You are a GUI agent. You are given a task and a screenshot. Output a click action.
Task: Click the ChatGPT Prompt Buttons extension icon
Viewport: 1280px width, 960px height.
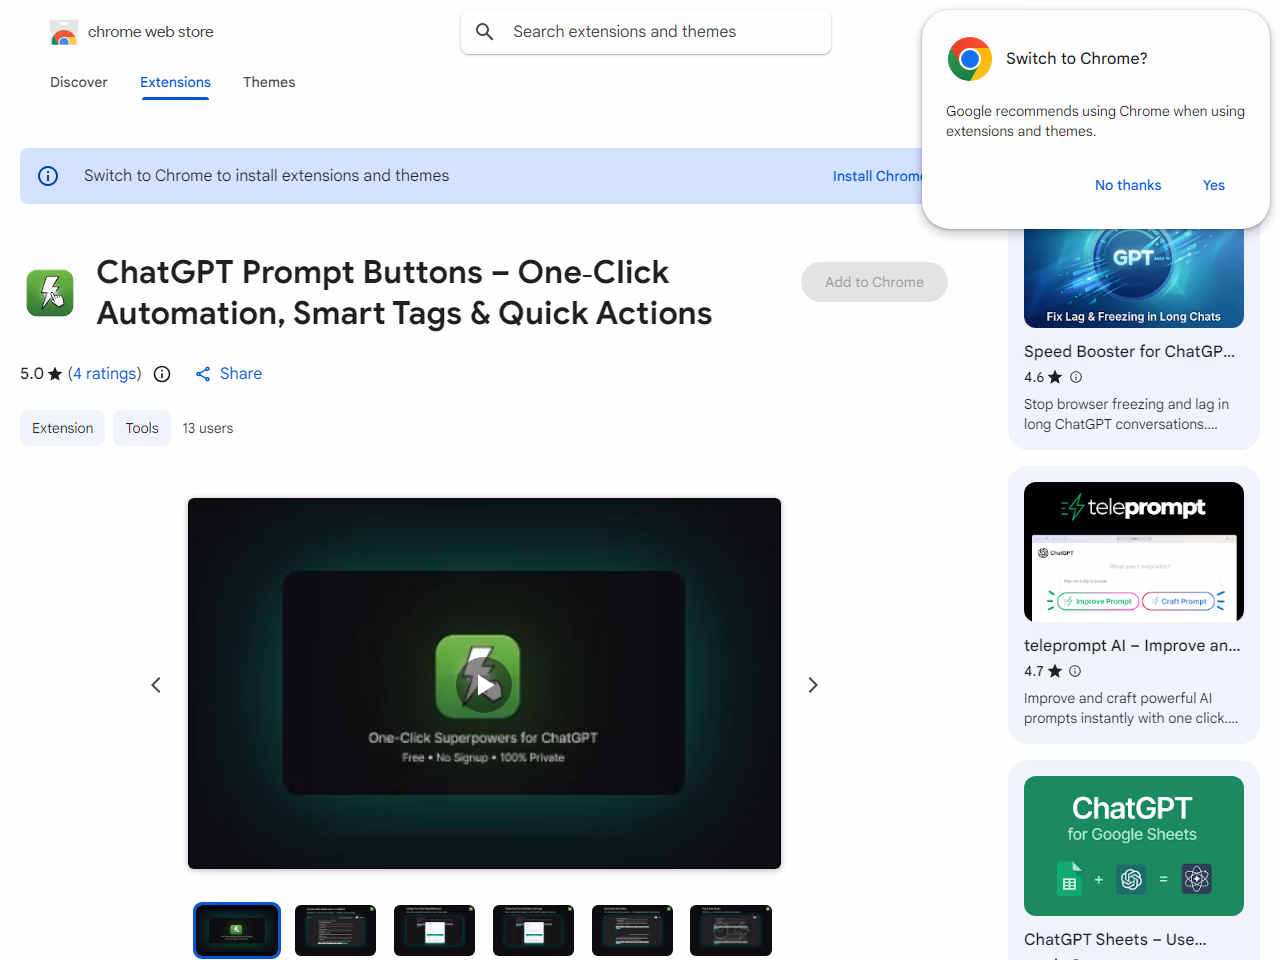50,293
